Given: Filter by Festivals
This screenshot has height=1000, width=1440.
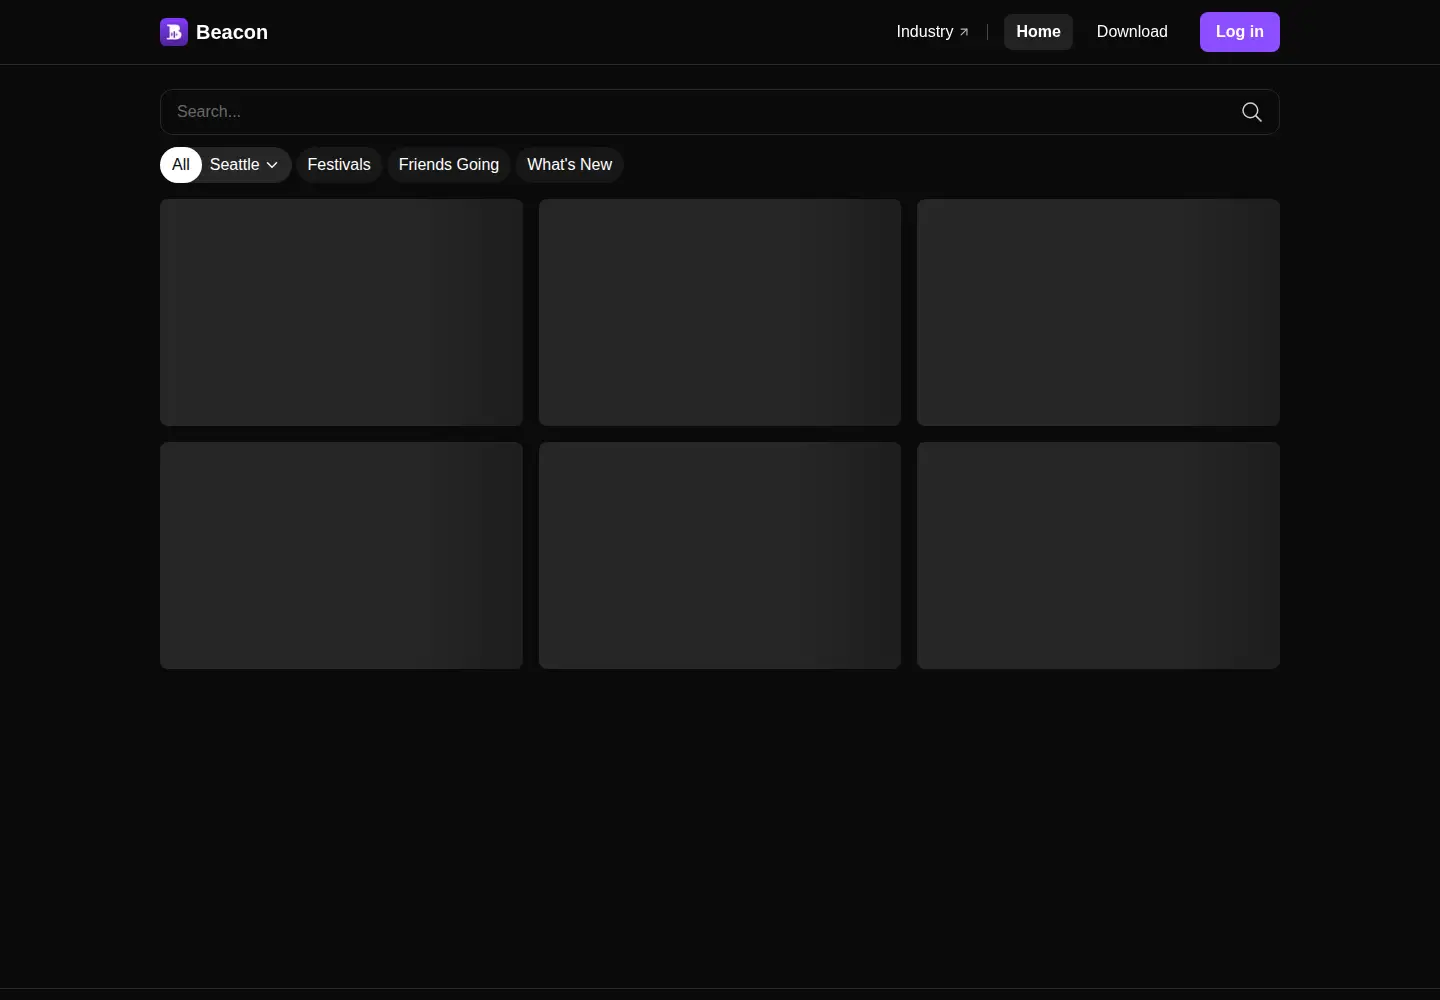Looking at the screenshot, I should tap(339, 165).
